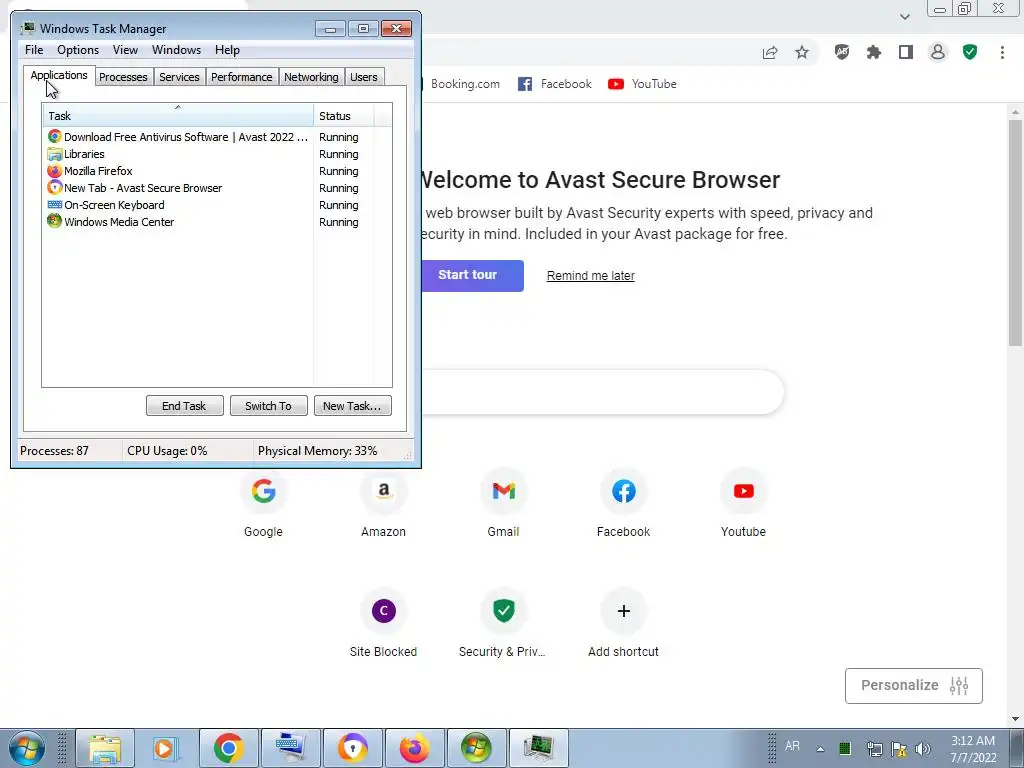Open the Youtube shortcut tile
The image size is (1024, 768).
[743, 504]
